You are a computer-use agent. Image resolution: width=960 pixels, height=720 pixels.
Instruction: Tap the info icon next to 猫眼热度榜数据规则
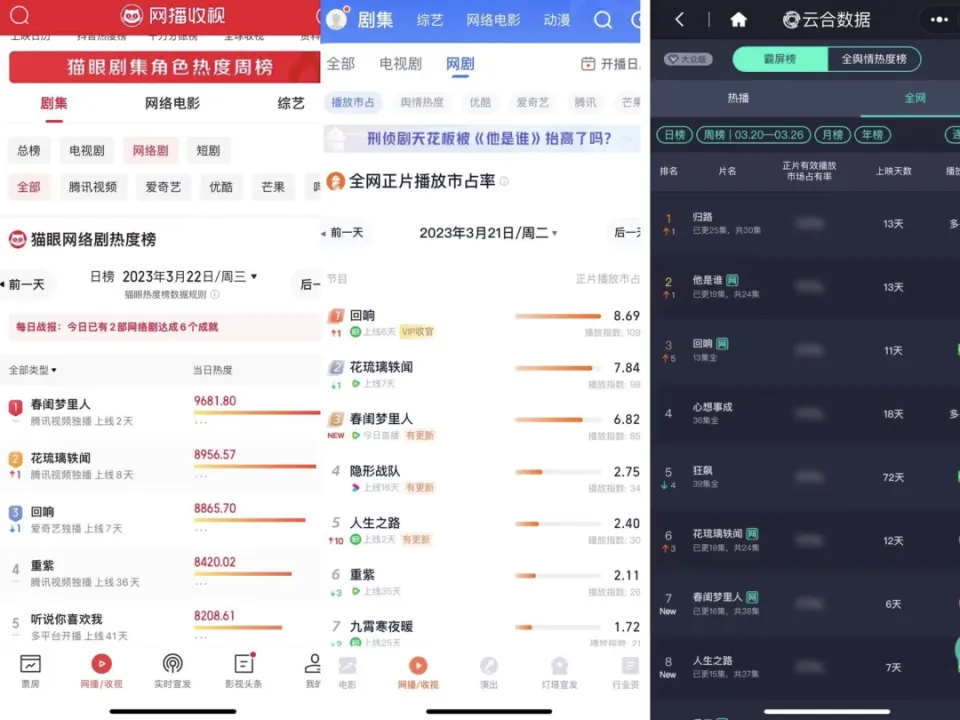(x=215, y=294)
